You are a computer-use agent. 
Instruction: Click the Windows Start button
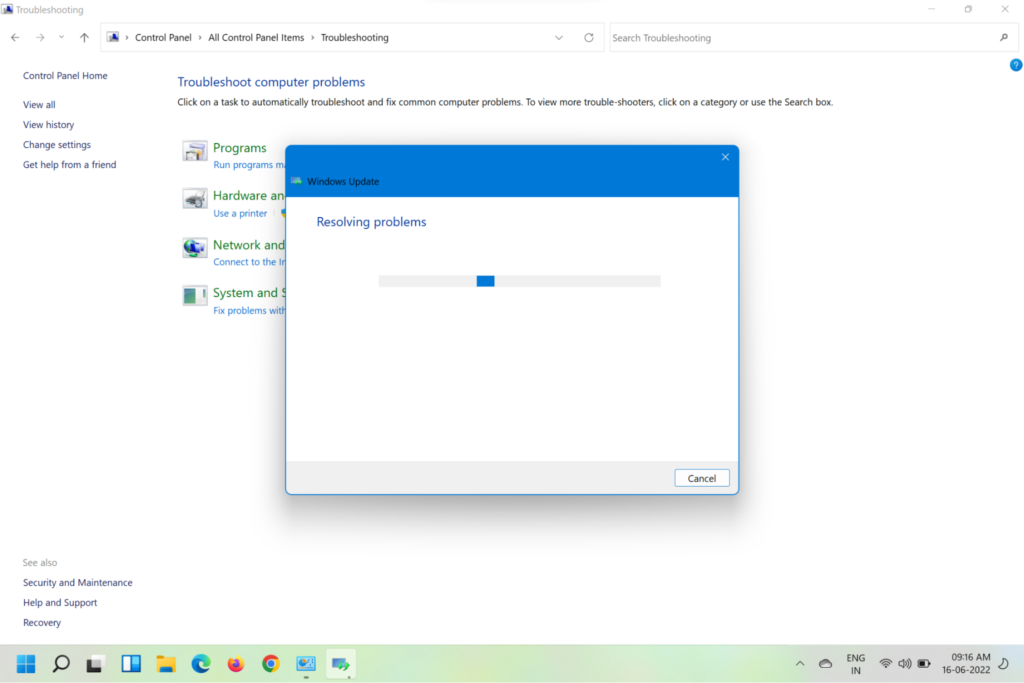[26, 664]
